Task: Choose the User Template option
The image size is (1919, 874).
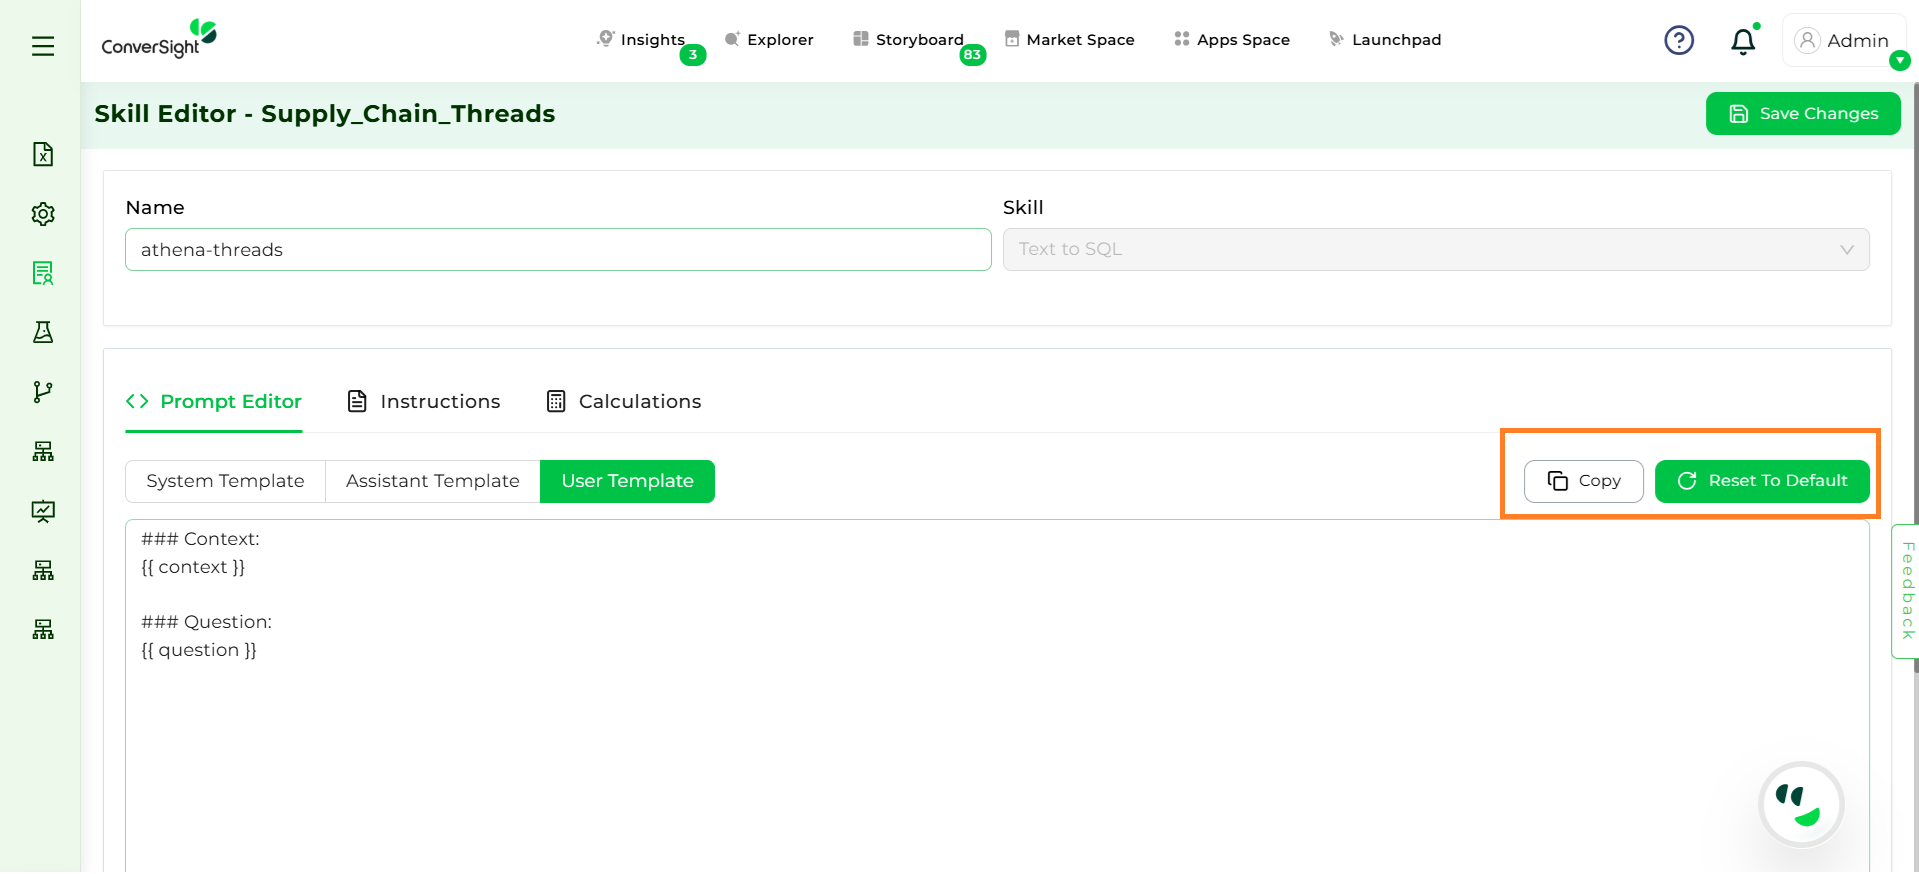Action: pyautogui.click(x=627, y=481)
